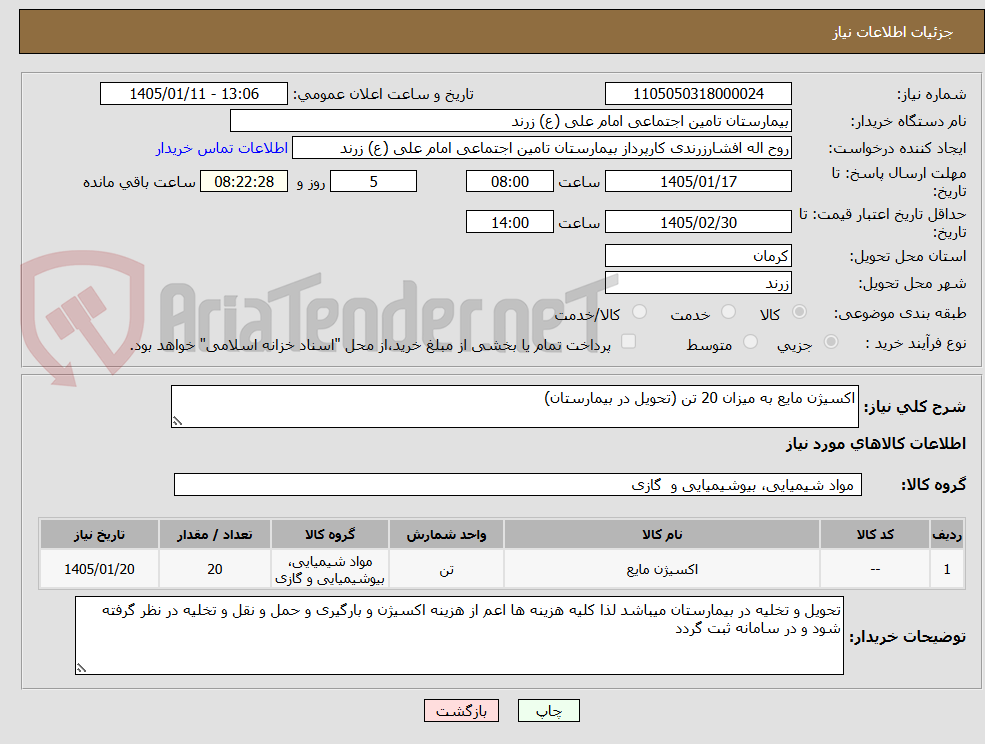Select the متوسط purchase type radio
Viewport: 985px width, 744px height.
pyautogui.click(x=750, y=342)
